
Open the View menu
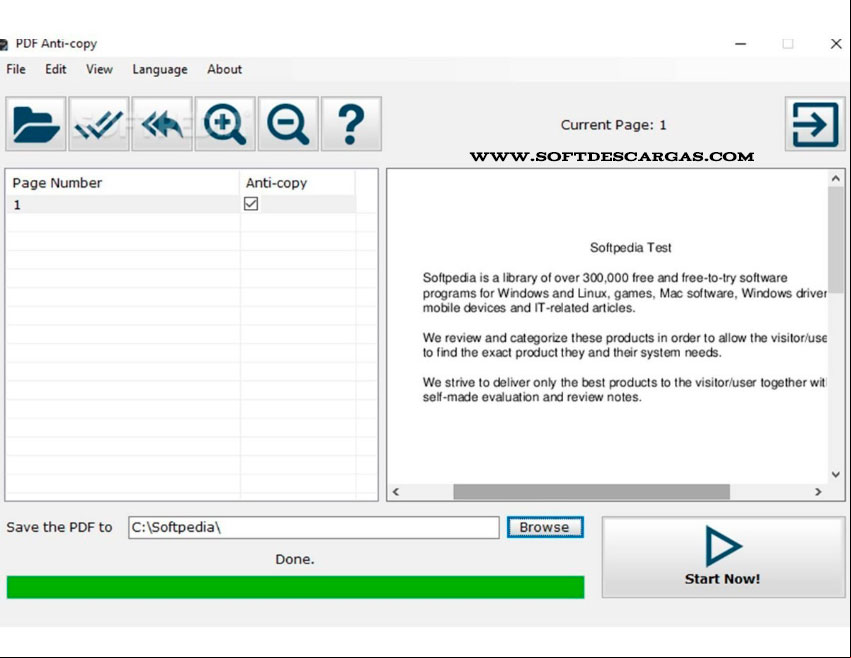pyautogui.click(x=99, y=69)
